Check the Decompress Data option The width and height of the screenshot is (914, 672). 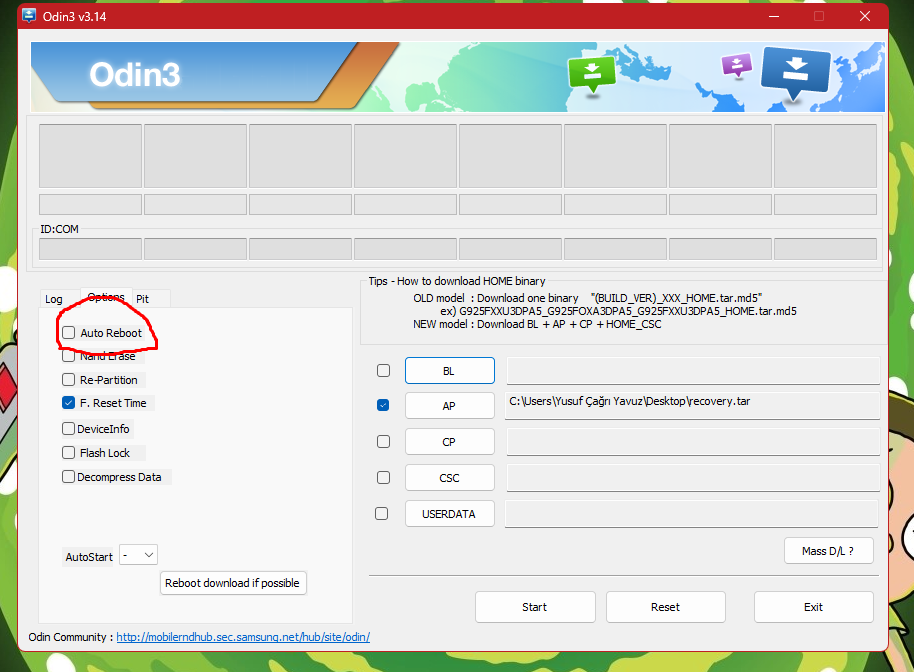pos(69,477)
